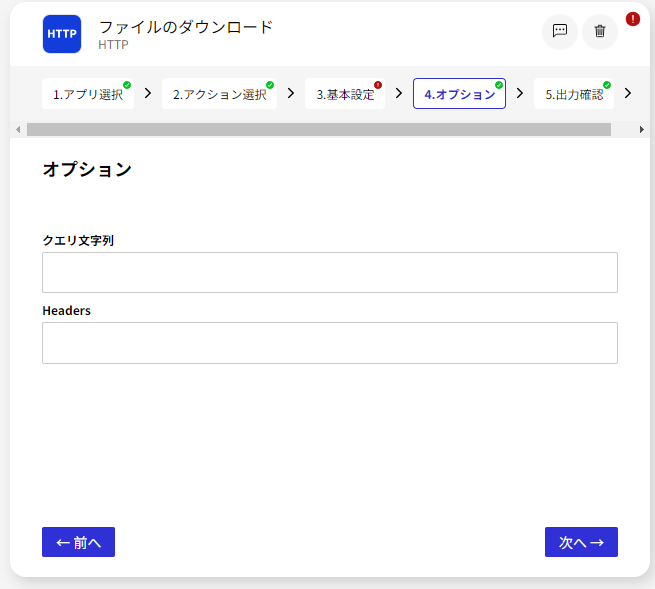This screenshot has width=655, height=589.
Task: Select the 4.オプション step tab
Action: pyautogui.click(x=459, y=94)
